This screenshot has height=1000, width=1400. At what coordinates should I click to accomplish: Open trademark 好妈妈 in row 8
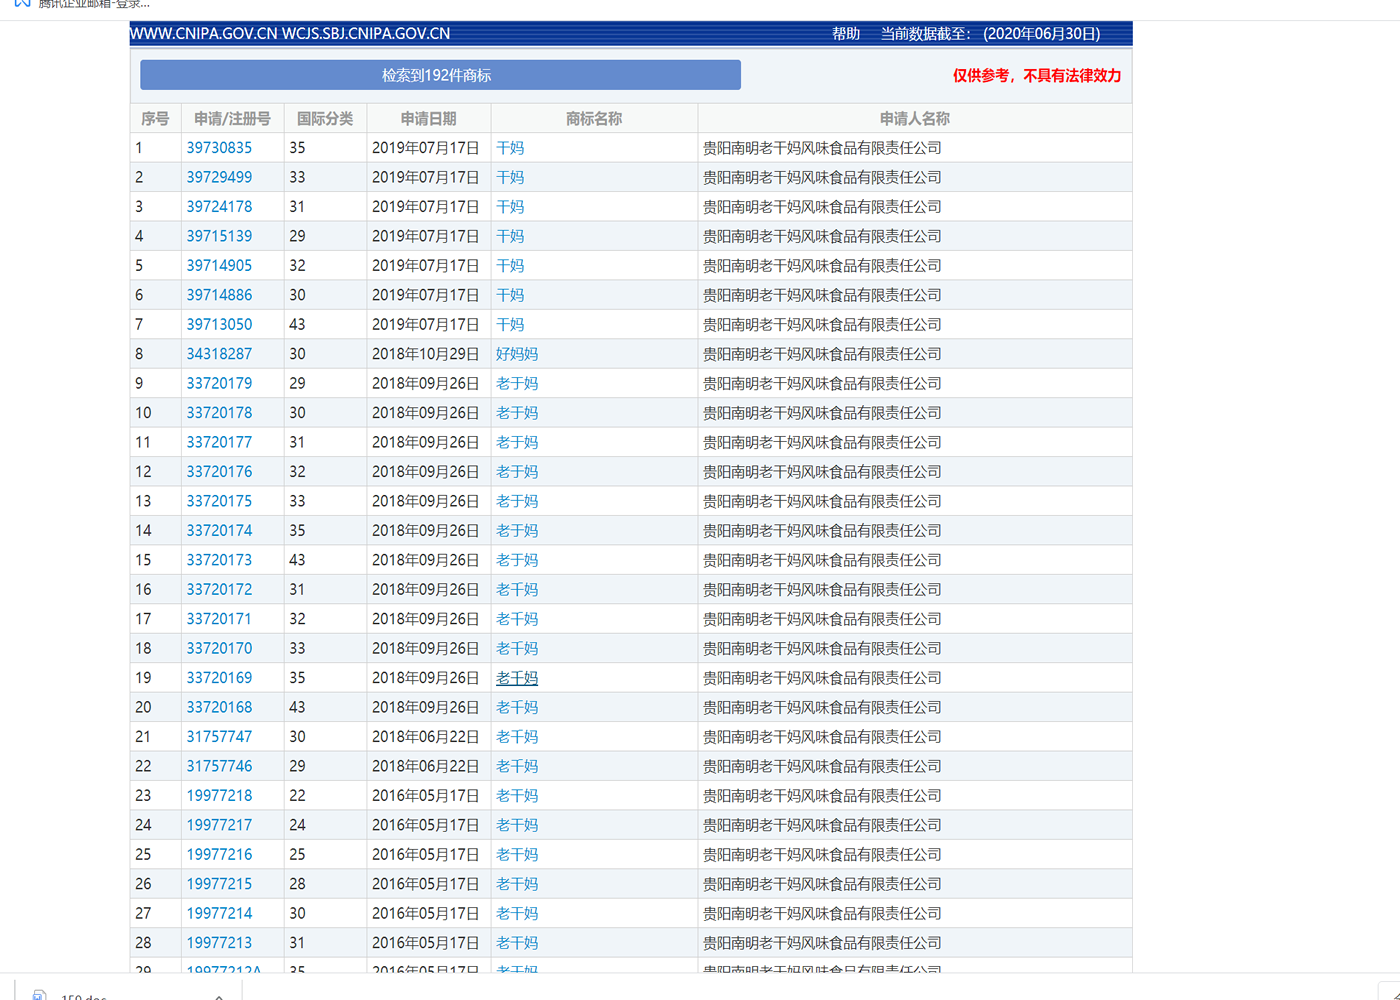[x=517, y=354]
